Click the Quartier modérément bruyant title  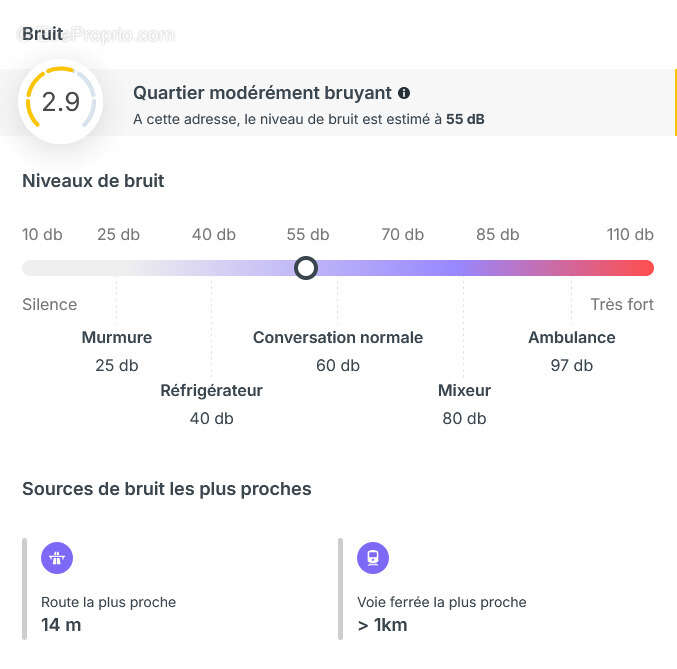pos(262,93)
